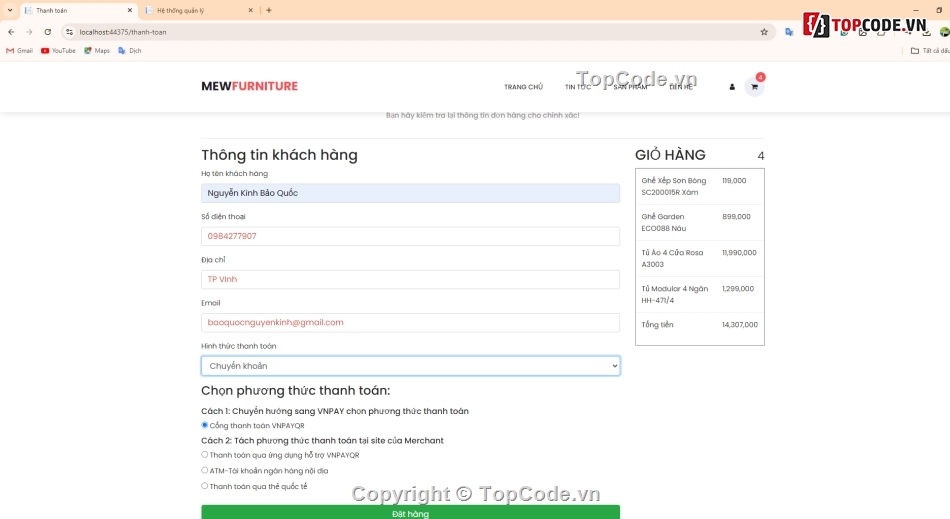Select Thanh toán qua ứng dụng VNPAYQR
Screen dimensions: 950x519
pos(205,455)
